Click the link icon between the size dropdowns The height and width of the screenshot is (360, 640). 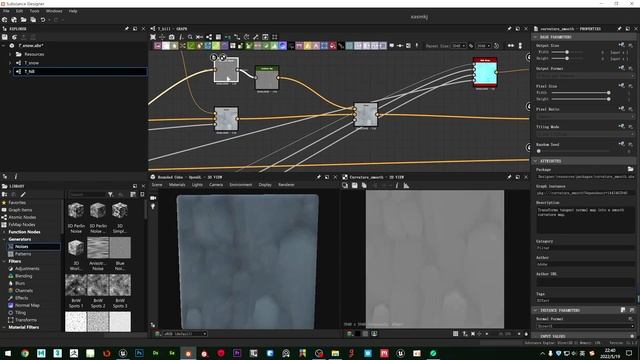click(x=471, y=46)
